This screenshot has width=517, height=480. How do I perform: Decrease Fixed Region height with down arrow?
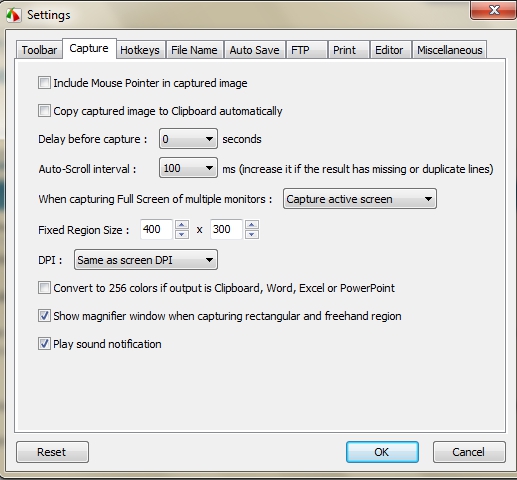[252, 234]
